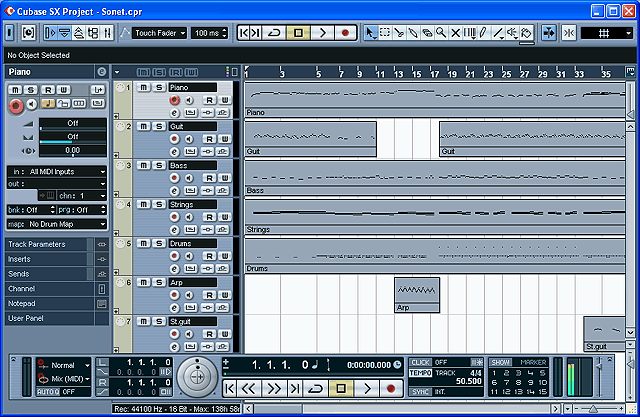Edit channel settings of Gut track
Screen dimensions: 640x417
[x=174, y=152]
